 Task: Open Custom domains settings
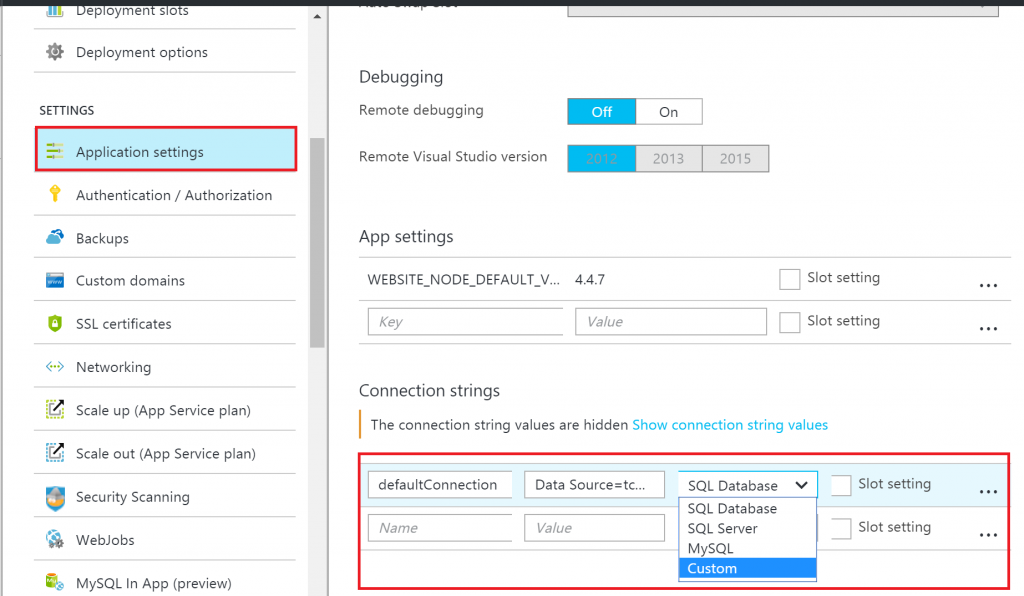pyautogui.click(x=130, y=280)
